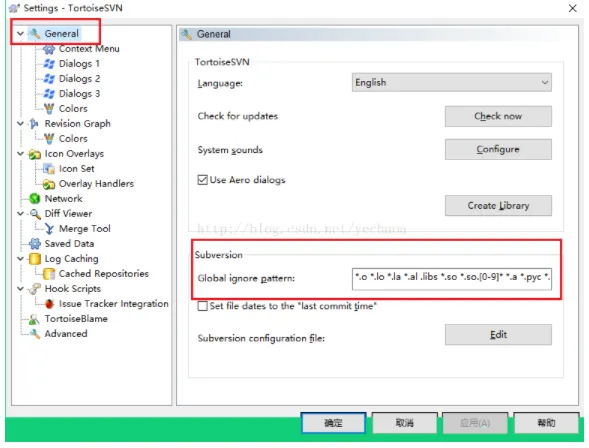The image size is (589, 448).
Task: Collapse the General tree node
Action: click(x=20, y=33)
